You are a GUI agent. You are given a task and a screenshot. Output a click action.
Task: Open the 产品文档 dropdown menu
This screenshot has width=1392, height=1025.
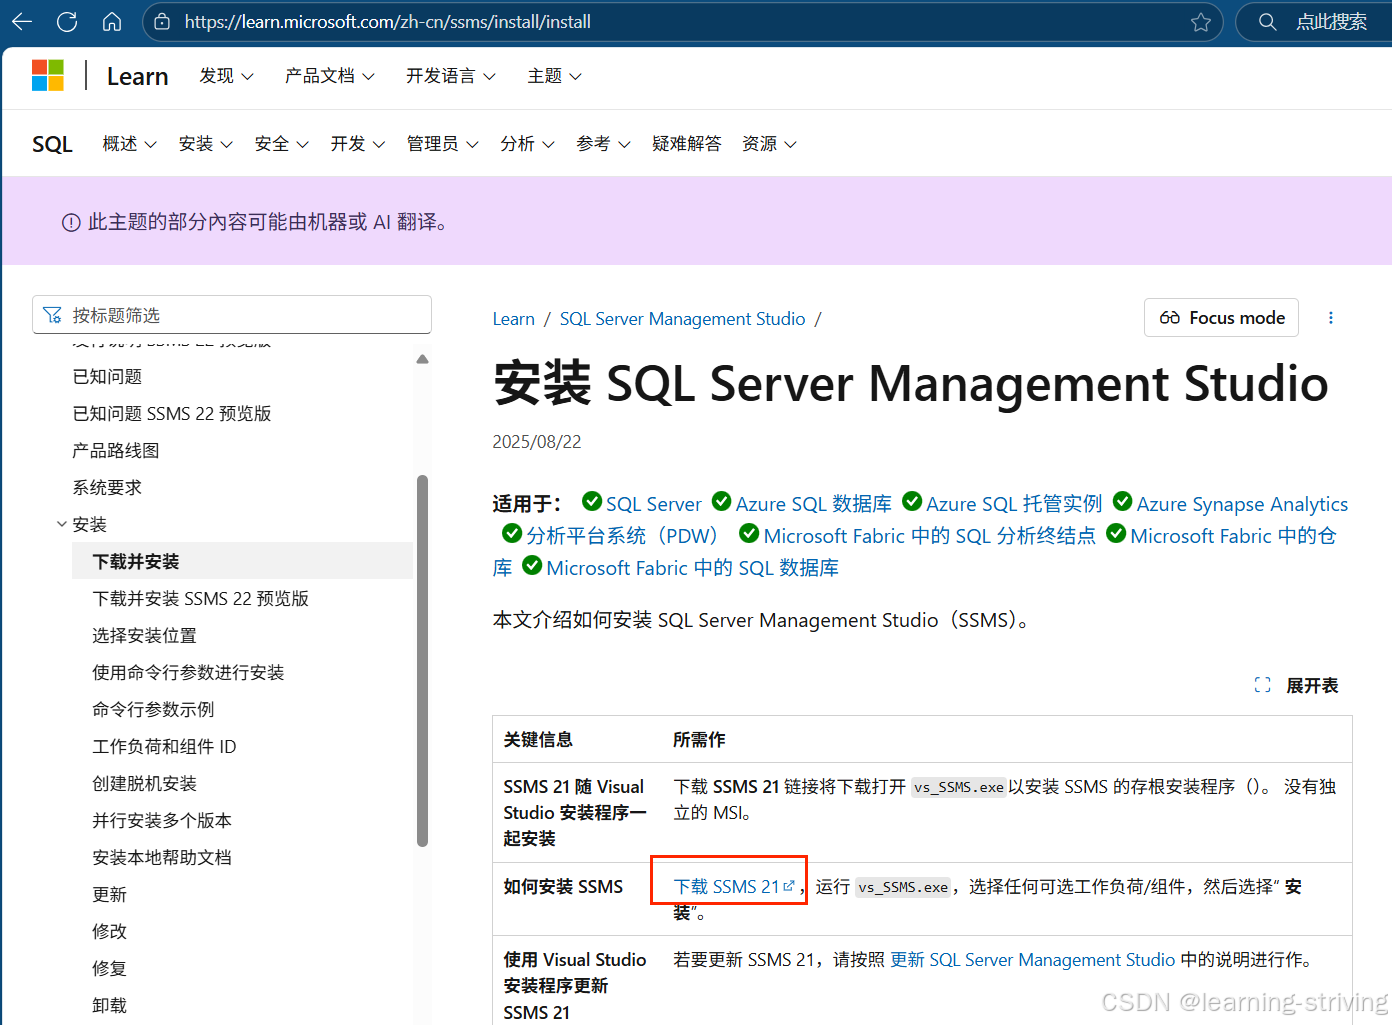point(330,76)
